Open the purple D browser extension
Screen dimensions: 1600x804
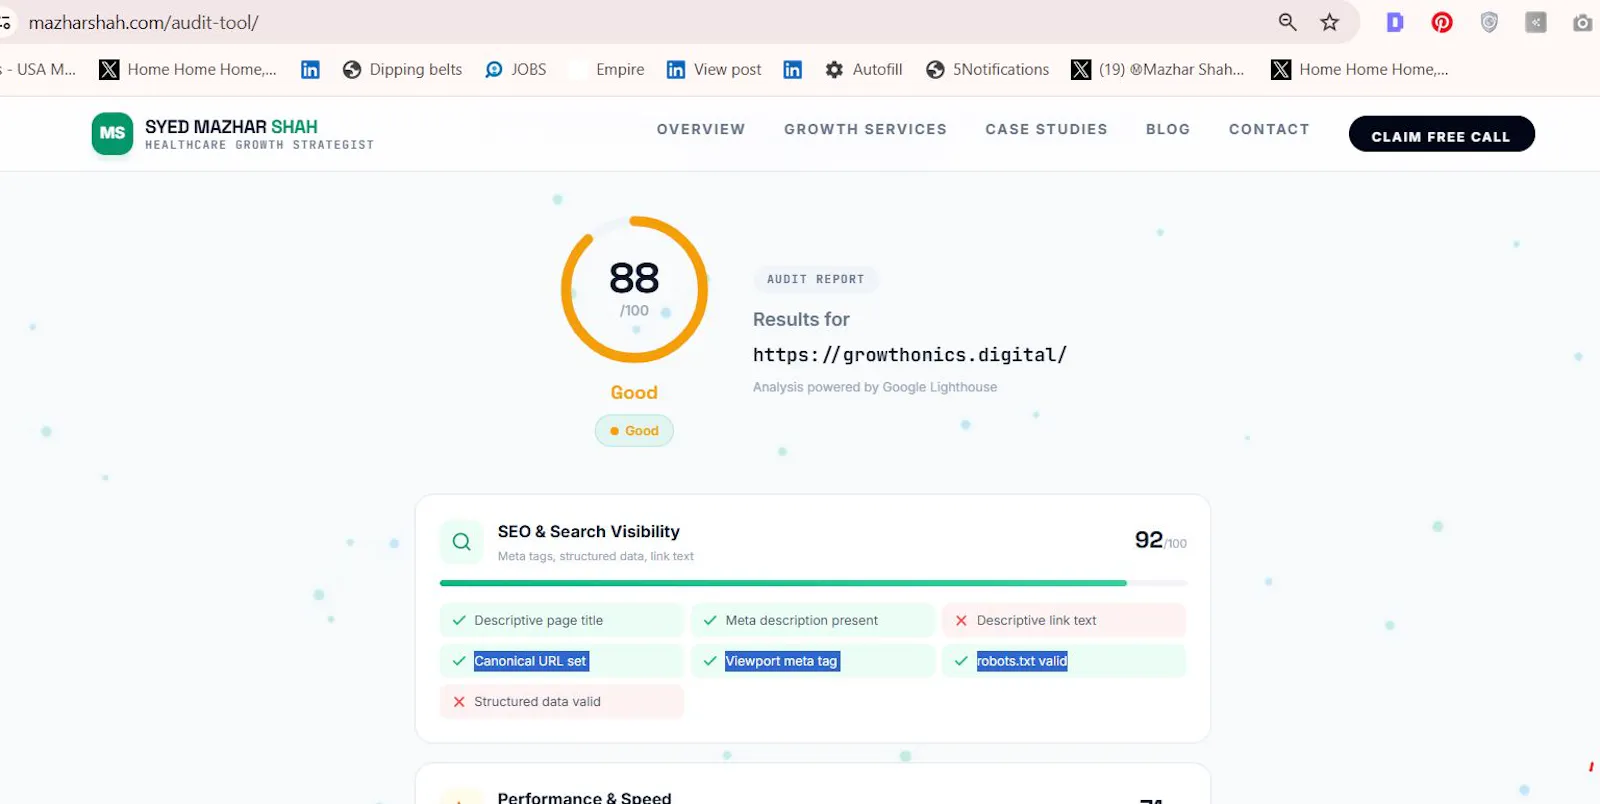1395,22
